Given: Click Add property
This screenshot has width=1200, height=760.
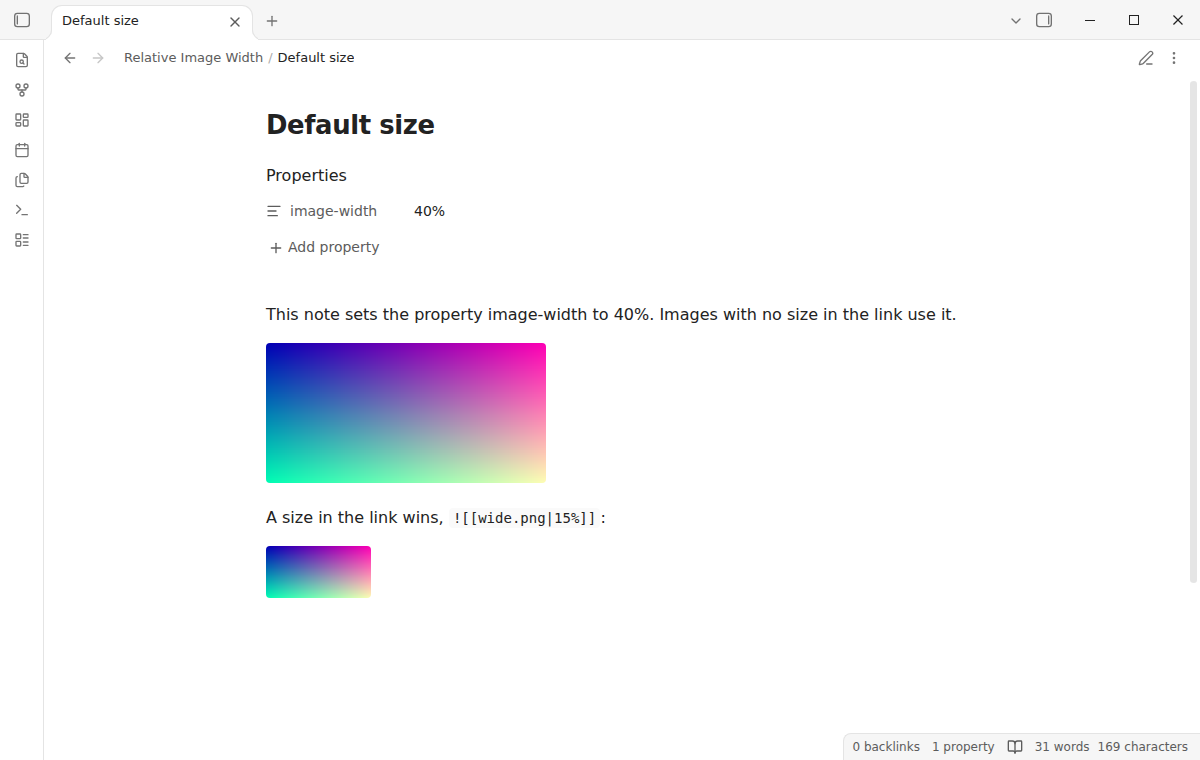Looking at the screenshot, I should (x=324, y=247).
